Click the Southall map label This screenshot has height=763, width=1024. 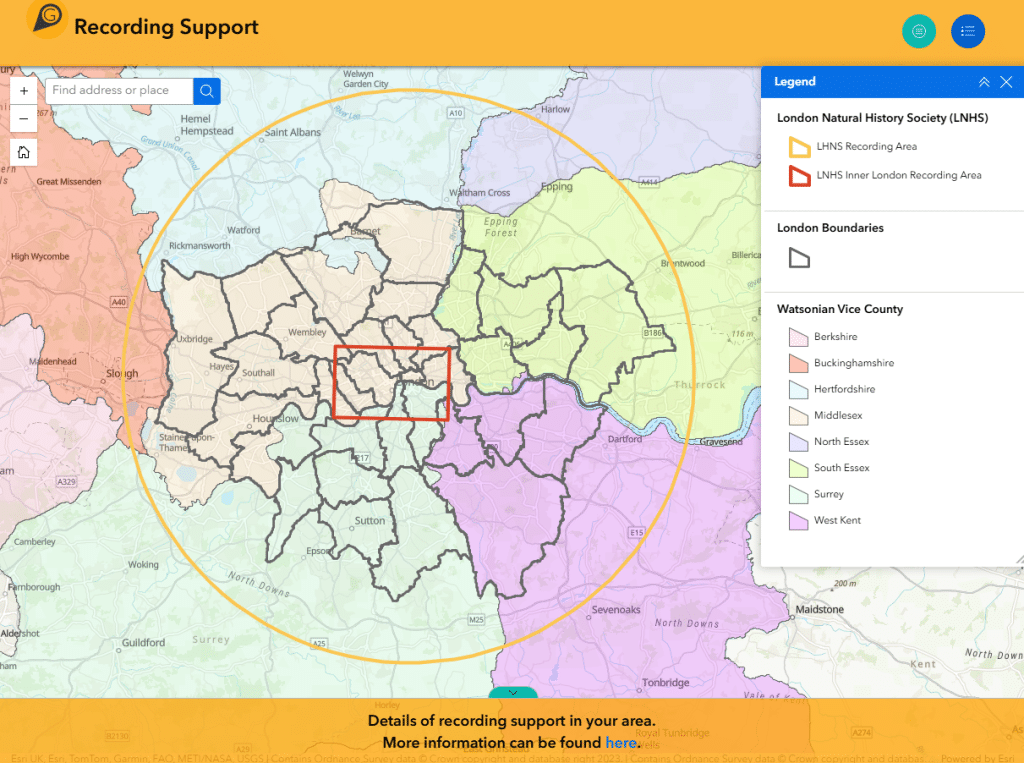pyautogui.click(x=258, y=372)
